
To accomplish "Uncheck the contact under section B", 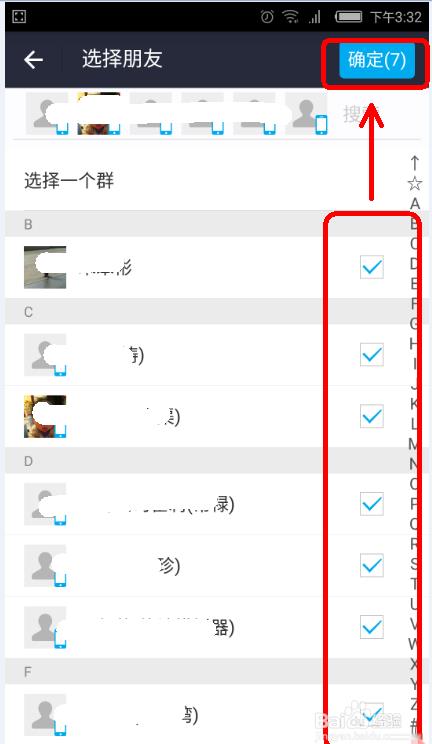I will click(371, 267).
